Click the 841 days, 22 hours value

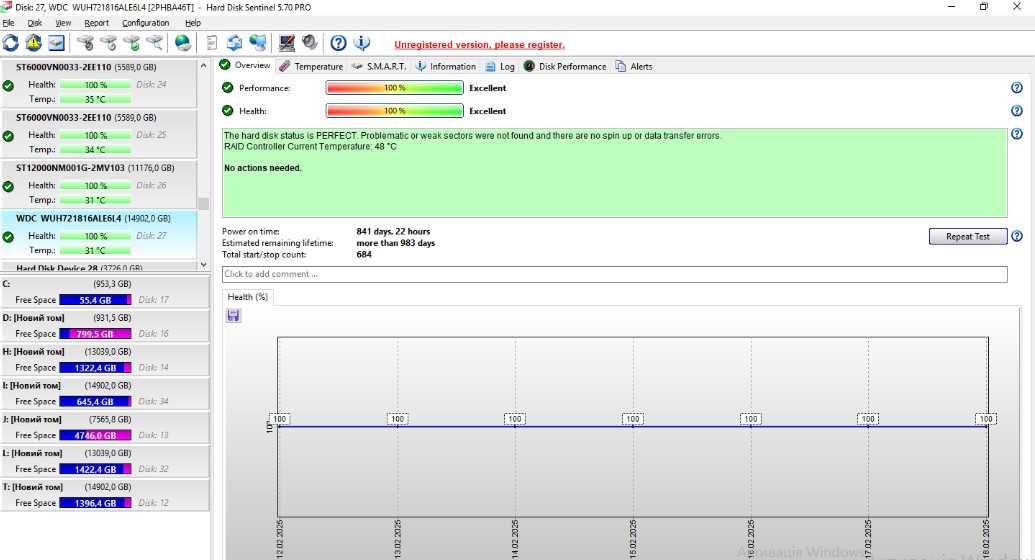393,232
